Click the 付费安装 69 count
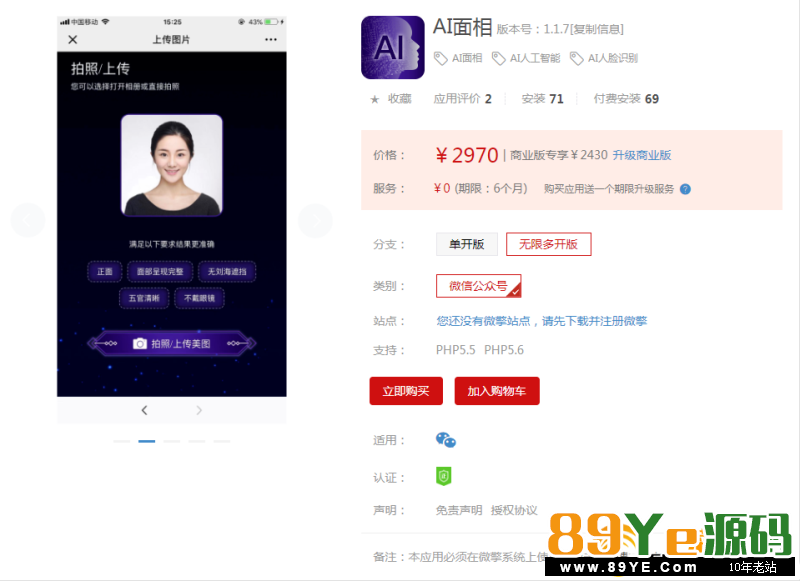The width and height of the screenshot is (800, 581). click(x=626, y=98)
